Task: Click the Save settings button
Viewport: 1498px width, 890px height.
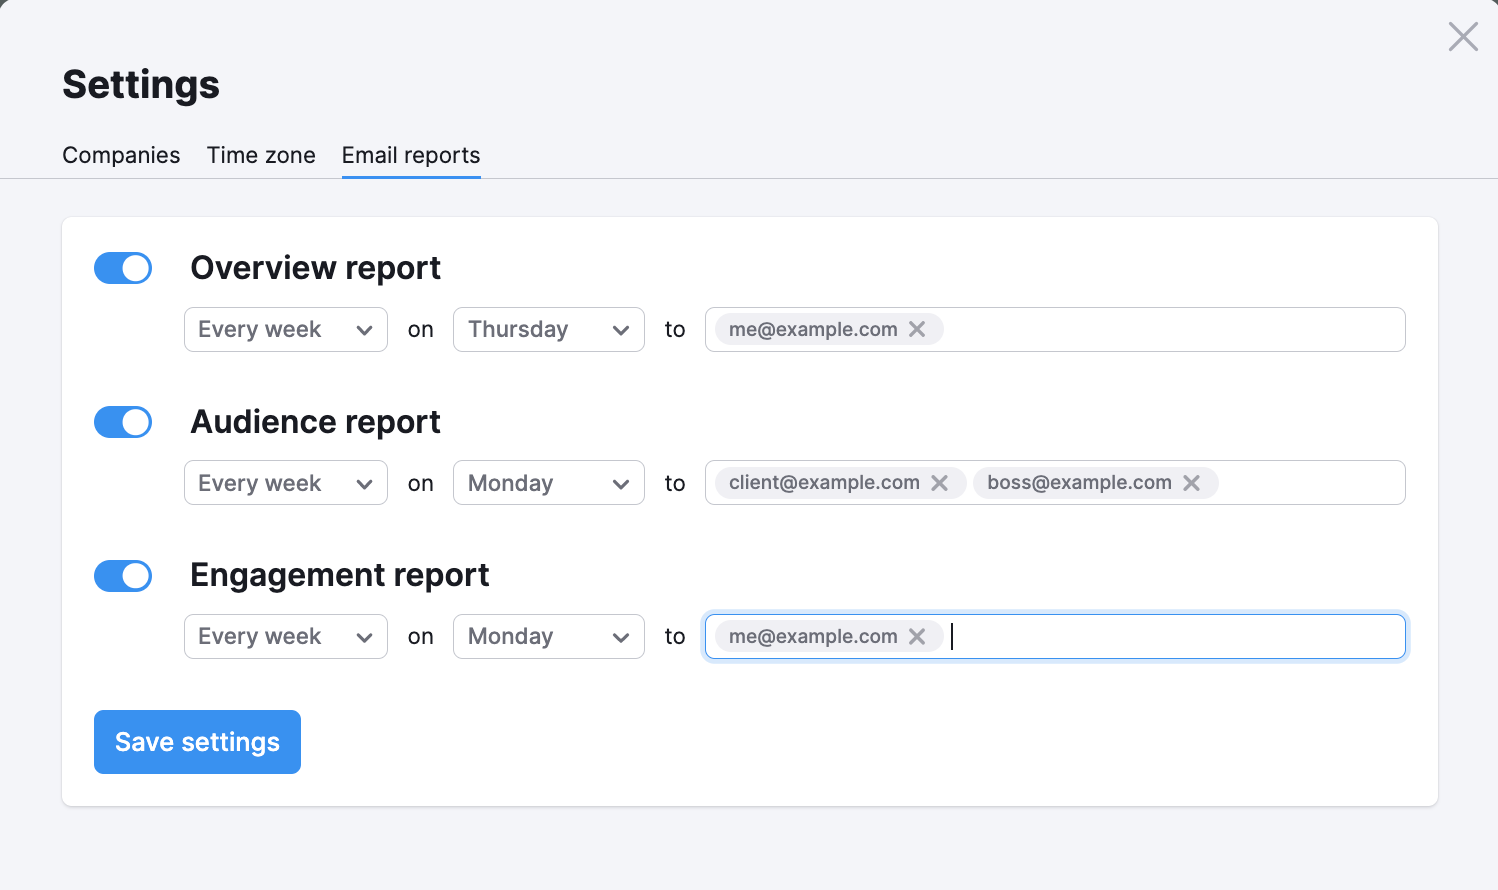Action: [197, 741]
